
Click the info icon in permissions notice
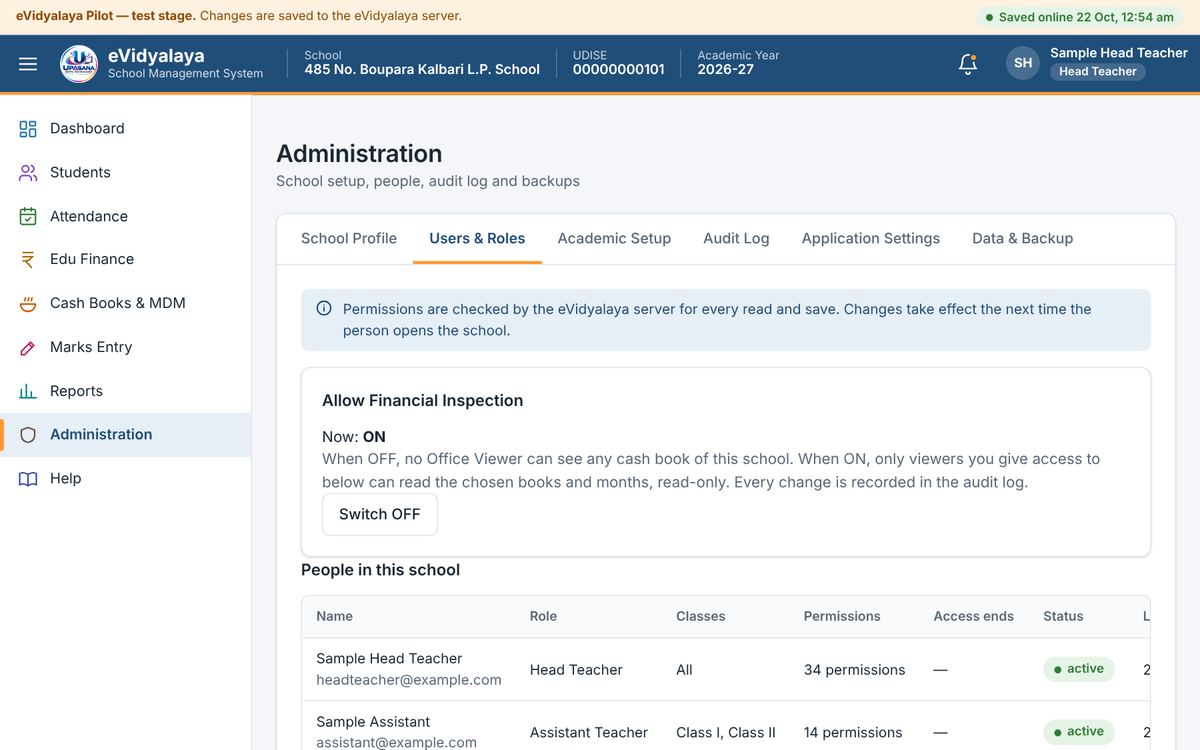coord(324,308)
